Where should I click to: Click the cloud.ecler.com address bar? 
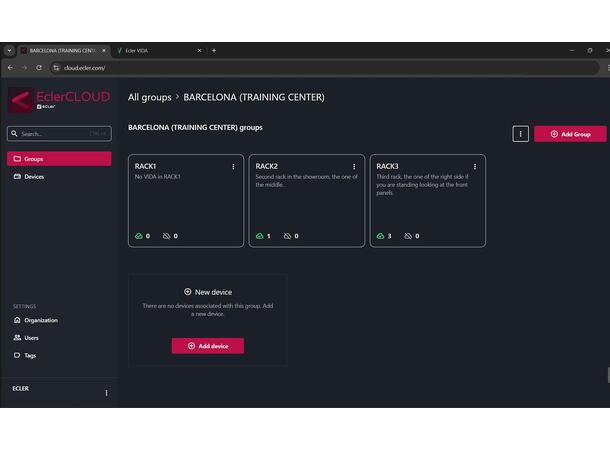(x=325, y=68)
